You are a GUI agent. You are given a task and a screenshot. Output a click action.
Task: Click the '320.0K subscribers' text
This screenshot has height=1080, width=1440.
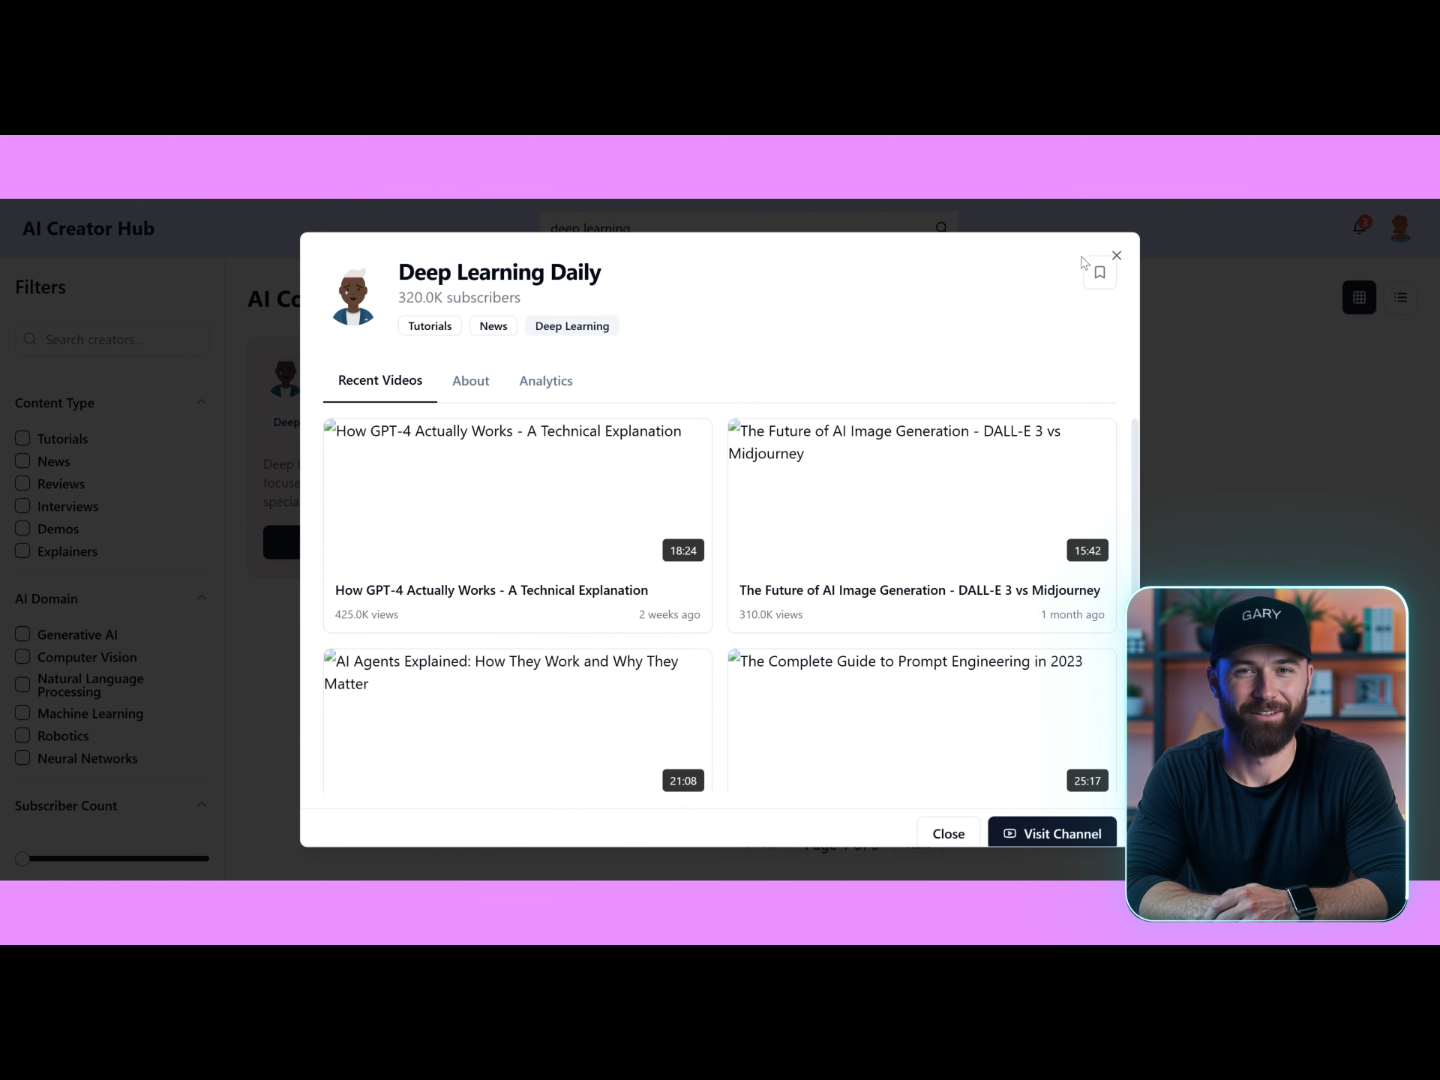459,298
